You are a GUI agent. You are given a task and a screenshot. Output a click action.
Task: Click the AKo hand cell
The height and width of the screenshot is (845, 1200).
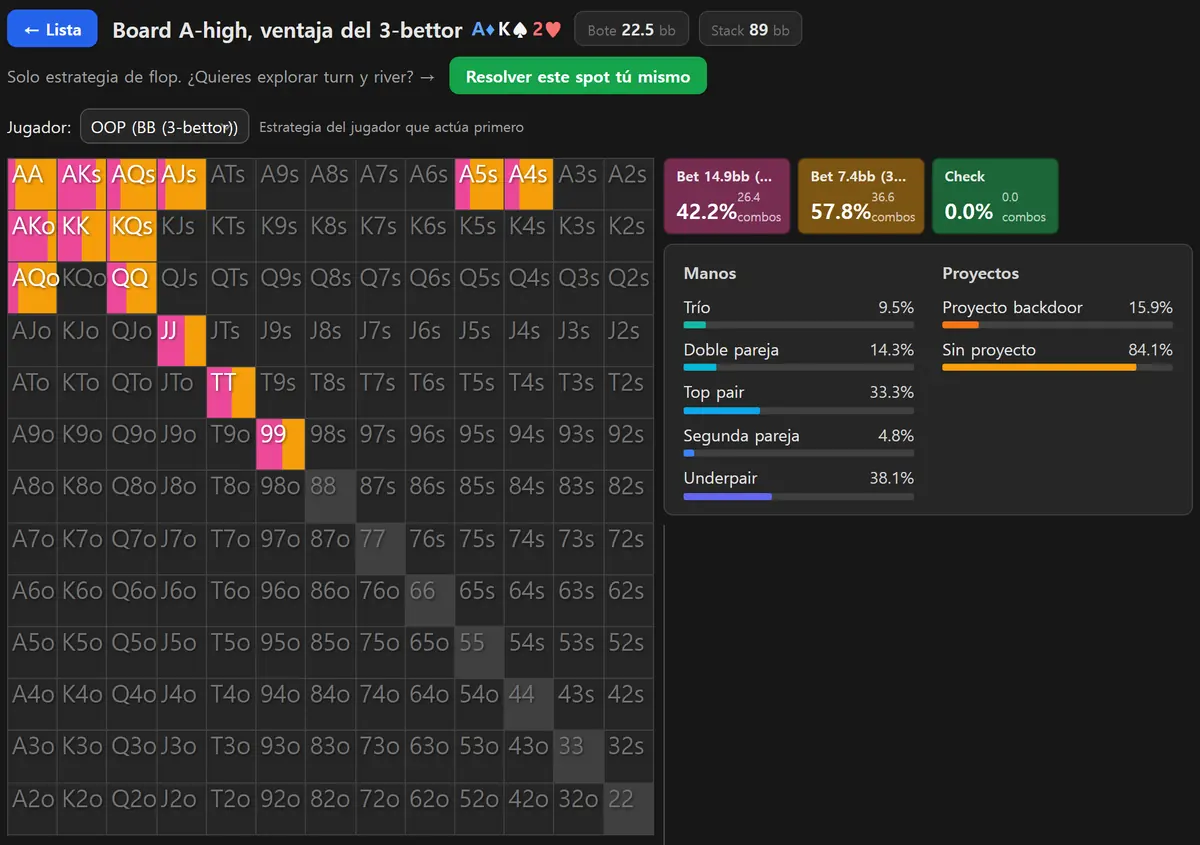point(32,236)
